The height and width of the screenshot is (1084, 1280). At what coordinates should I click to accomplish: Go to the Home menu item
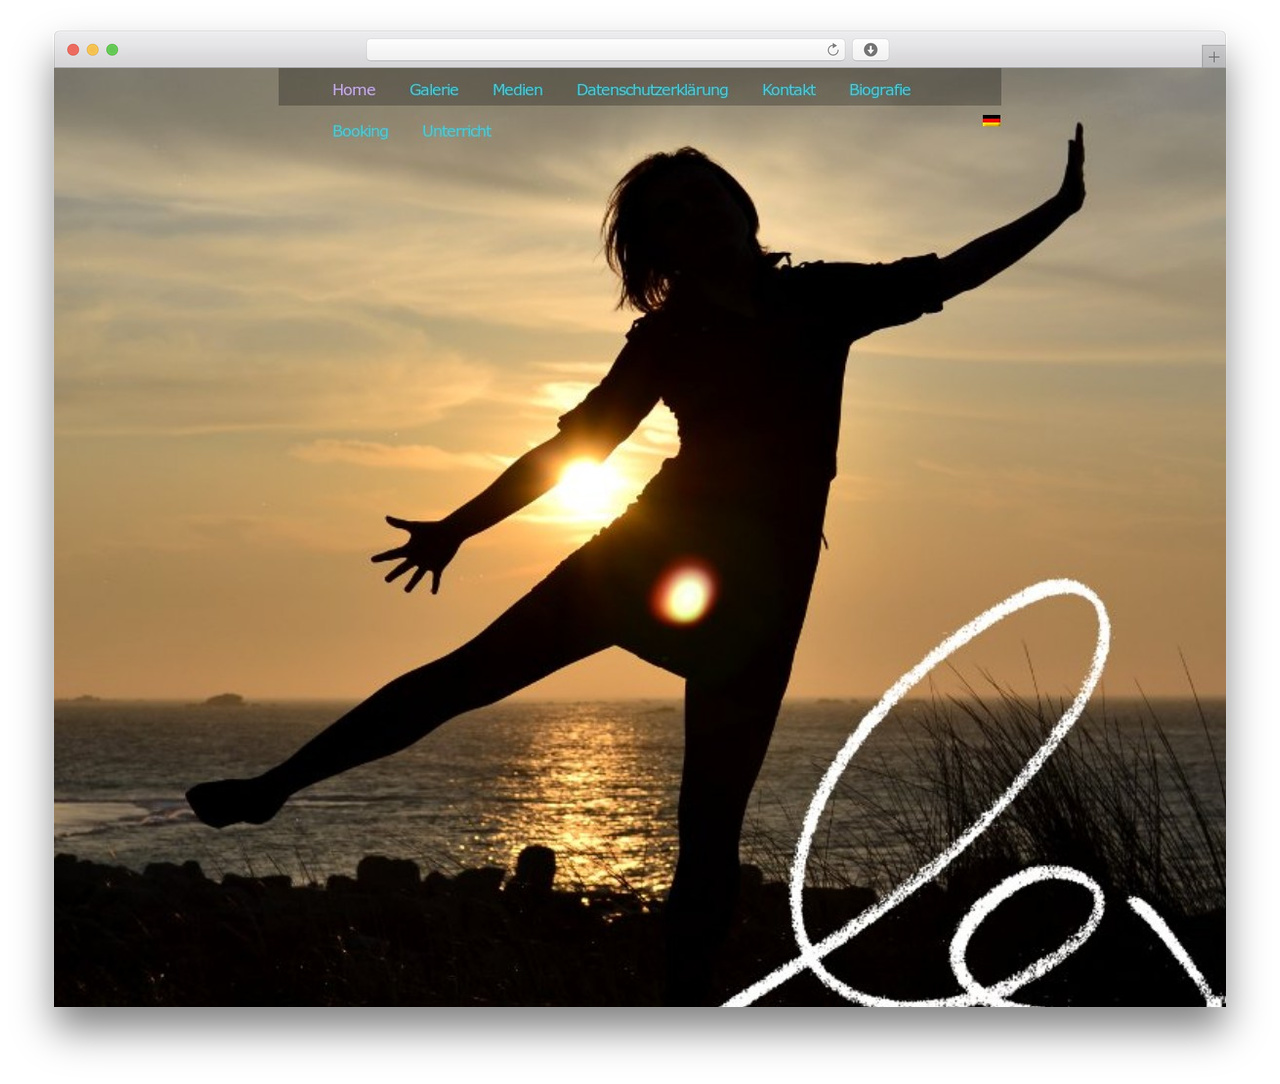tap(354, 90)
